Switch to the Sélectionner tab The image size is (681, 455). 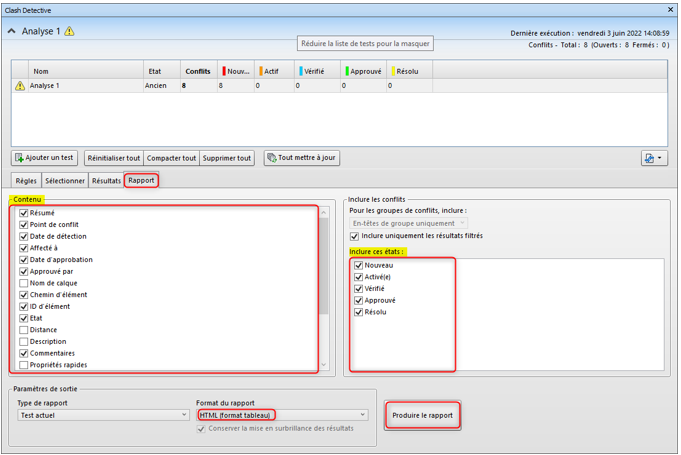click(64, 180)
